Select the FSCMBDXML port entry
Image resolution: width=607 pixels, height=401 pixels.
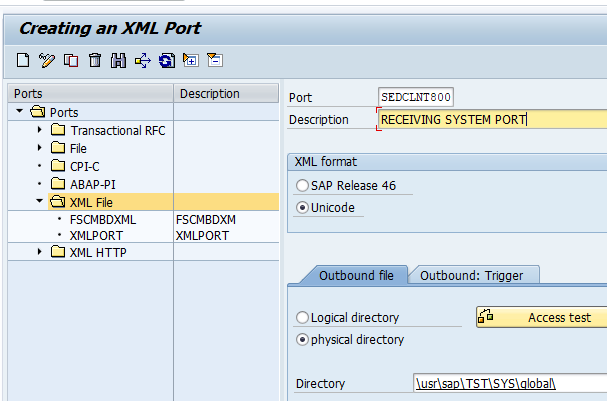point(102,218)
